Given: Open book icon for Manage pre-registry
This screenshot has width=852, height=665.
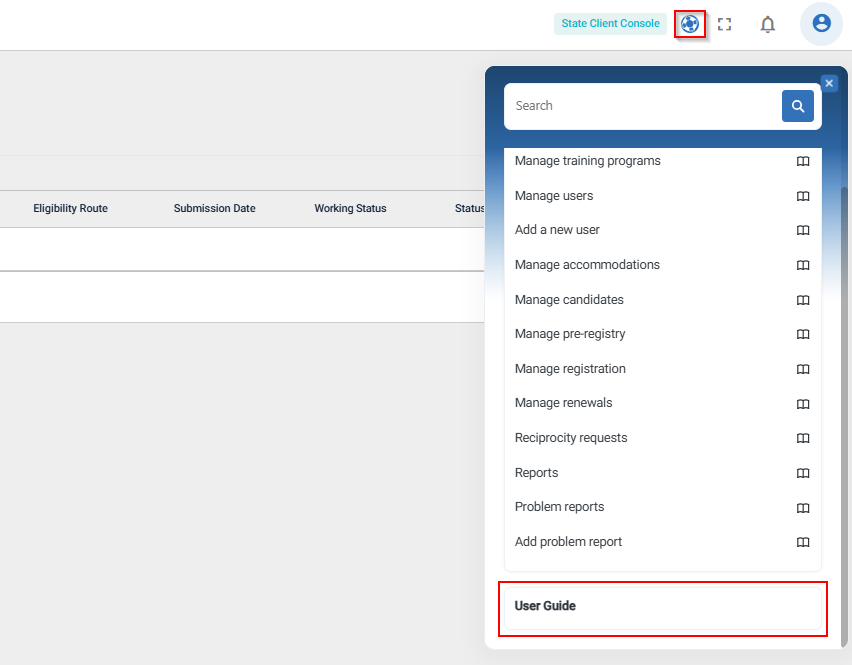Looking at the screenshot, I should coord(803,334).
